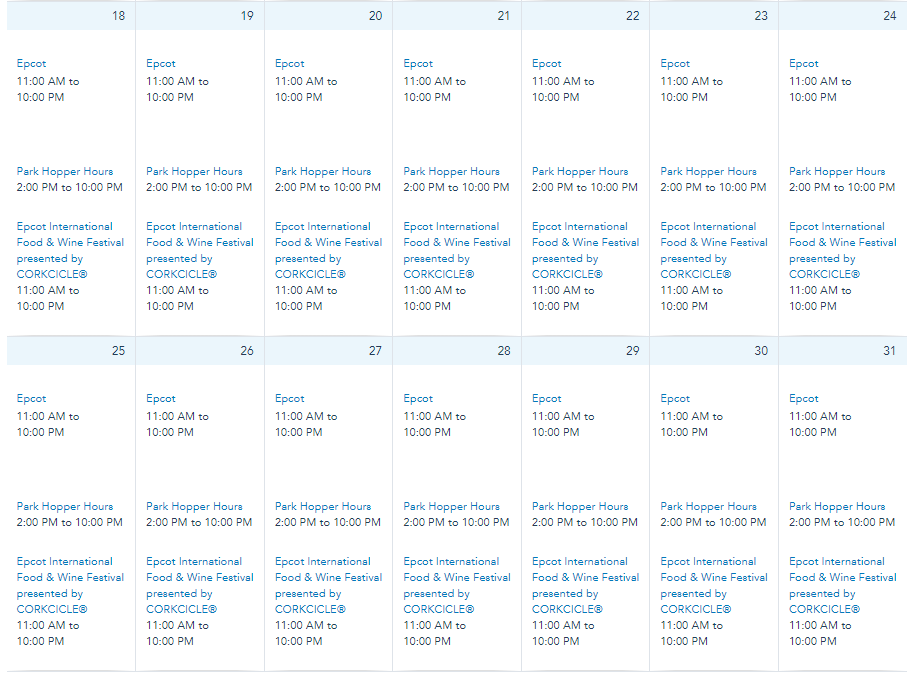Select the Epcot link on day 27
Viewport: 919px width, 695px height.
[290, 398]
